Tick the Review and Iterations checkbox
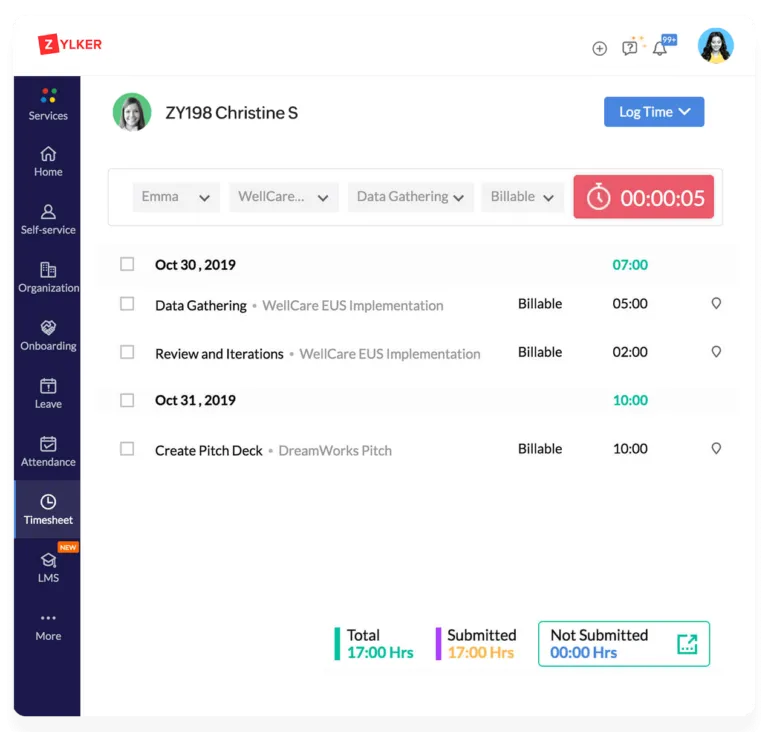This screenshot has width=768, height=732. click(127, 352)
